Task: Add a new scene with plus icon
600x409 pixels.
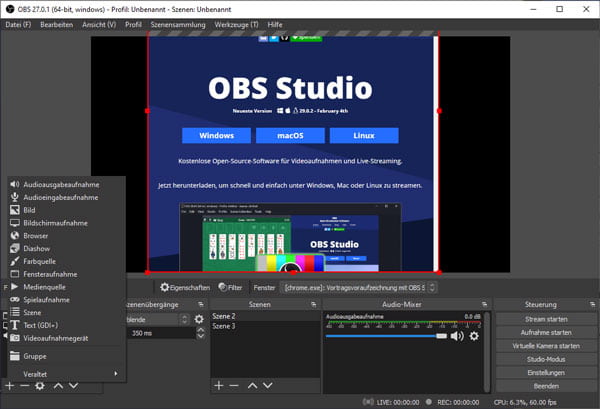Action: [219, 385]
